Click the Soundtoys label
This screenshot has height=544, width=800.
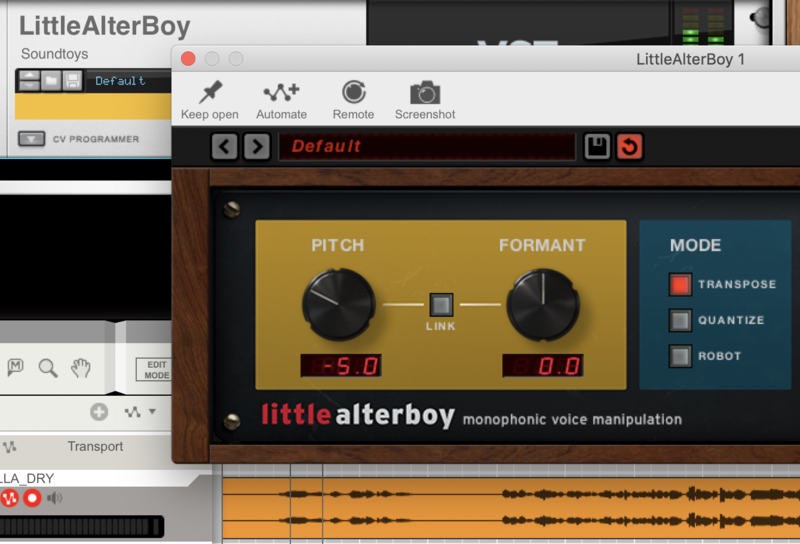point(55,54)
